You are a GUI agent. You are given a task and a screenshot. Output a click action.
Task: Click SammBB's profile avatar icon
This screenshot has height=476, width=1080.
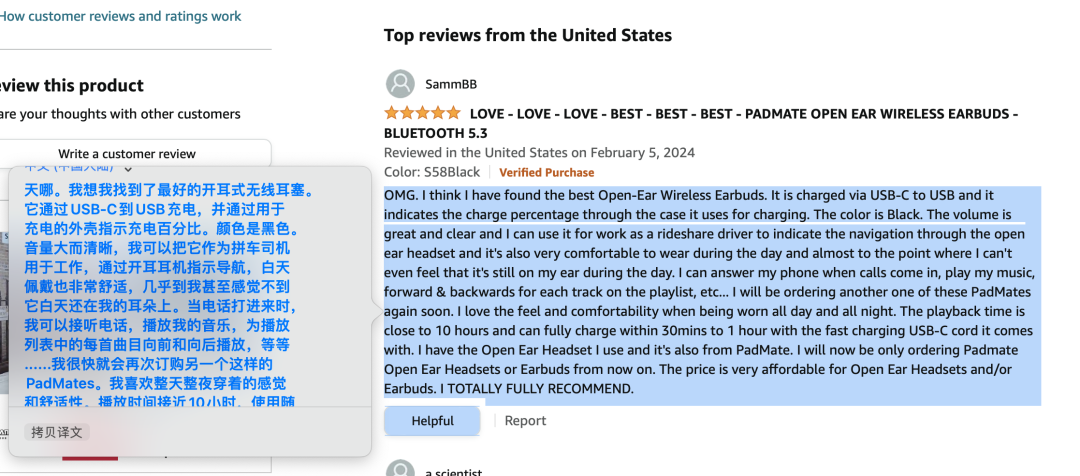coord(400,84)
